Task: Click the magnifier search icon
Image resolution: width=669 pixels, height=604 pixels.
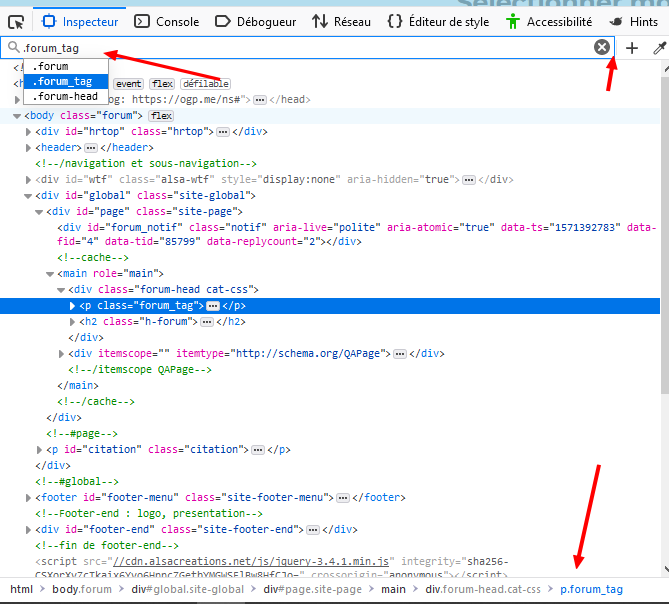Action: [14, 47]
